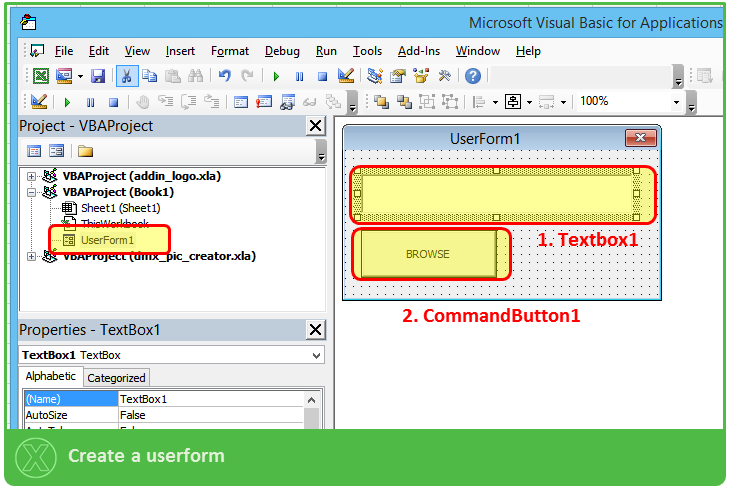Click Reset stop icon on Standard toolbar
This screenshot has height=490, width=729.
point(322,76)
